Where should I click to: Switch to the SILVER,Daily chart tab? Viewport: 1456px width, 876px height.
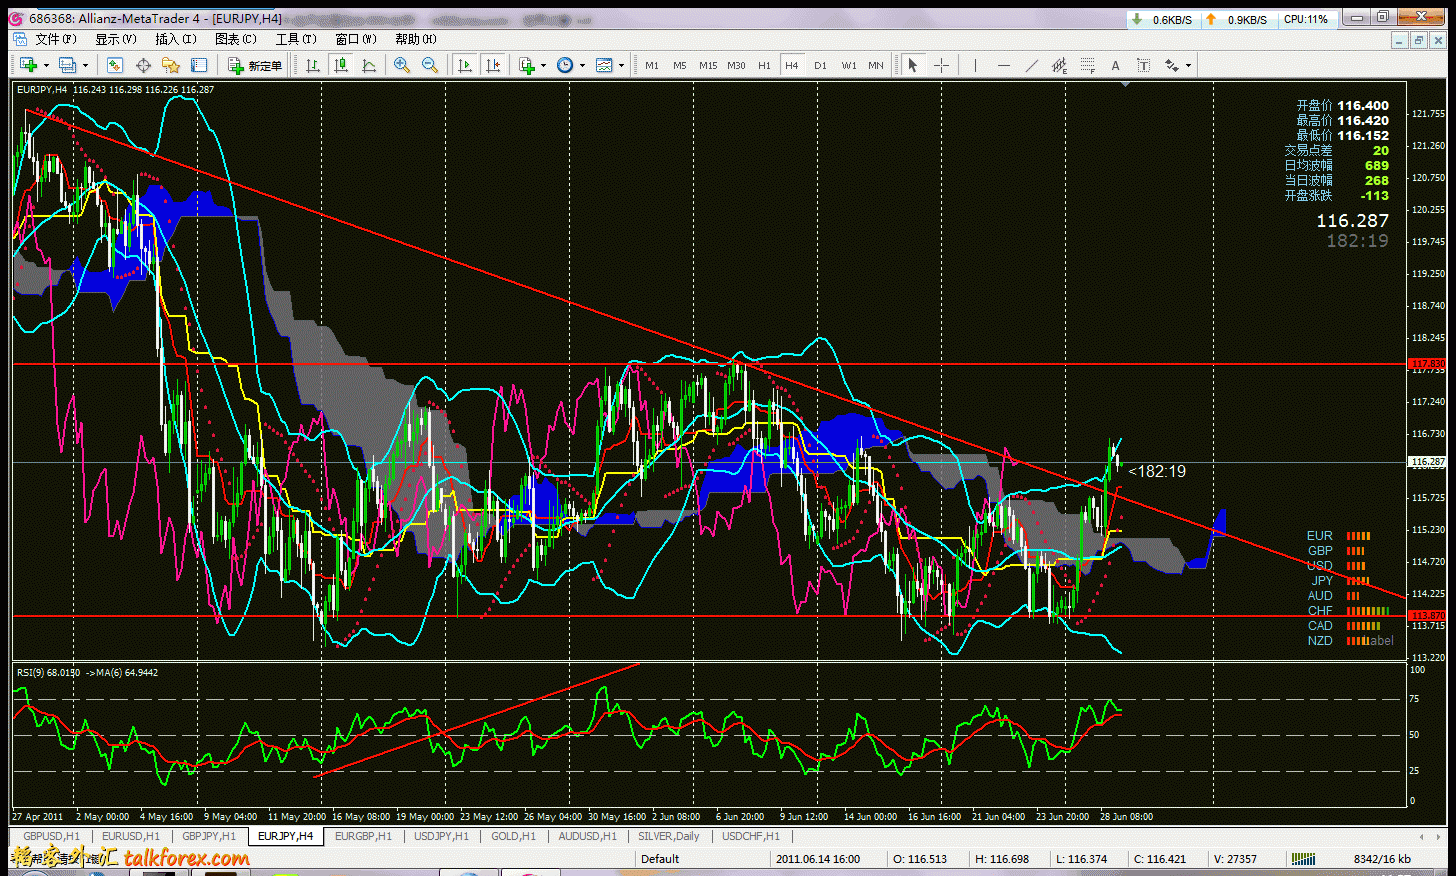pos(669,836)
